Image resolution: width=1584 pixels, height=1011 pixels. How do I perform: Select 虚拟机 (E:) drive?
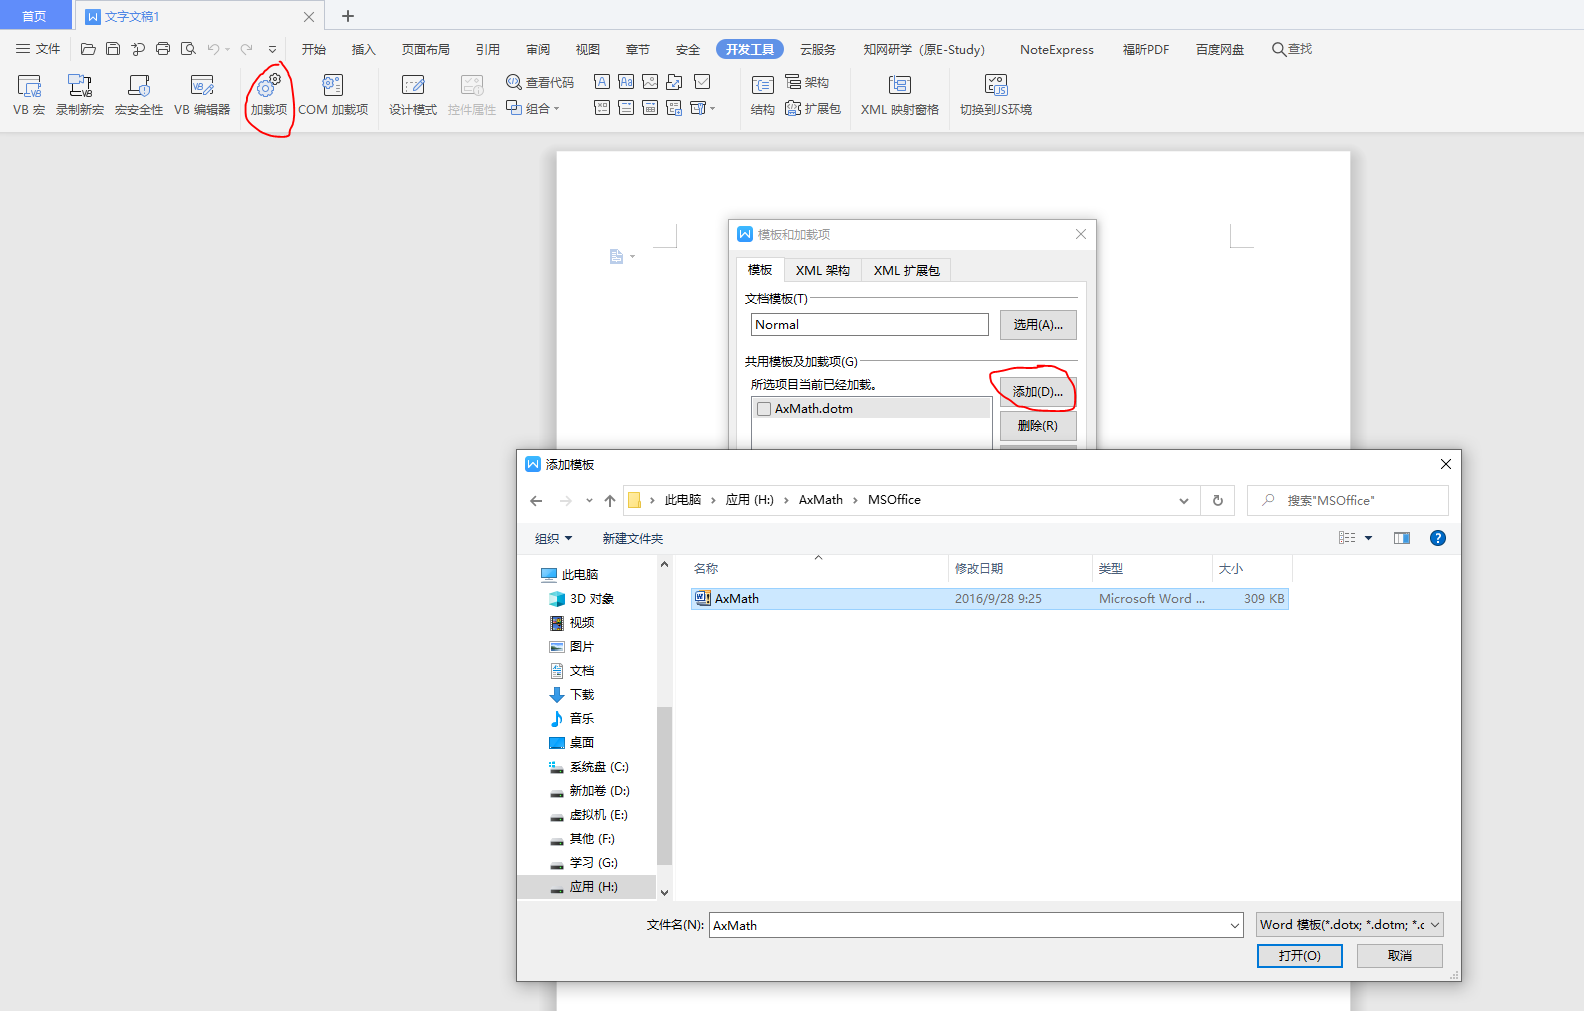click(598, 815)
